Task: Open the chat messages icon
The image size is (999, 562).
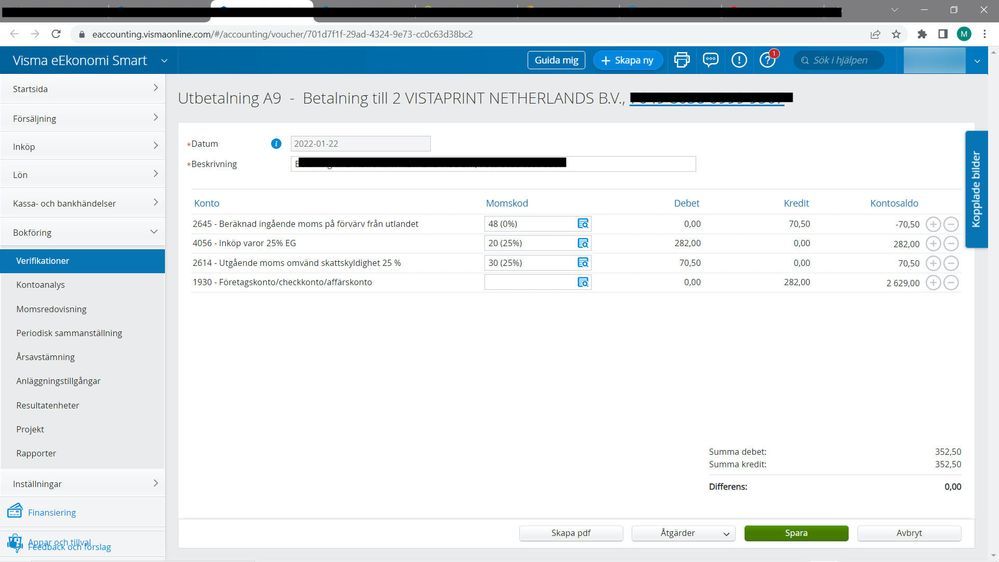Action: click(710, 60)
